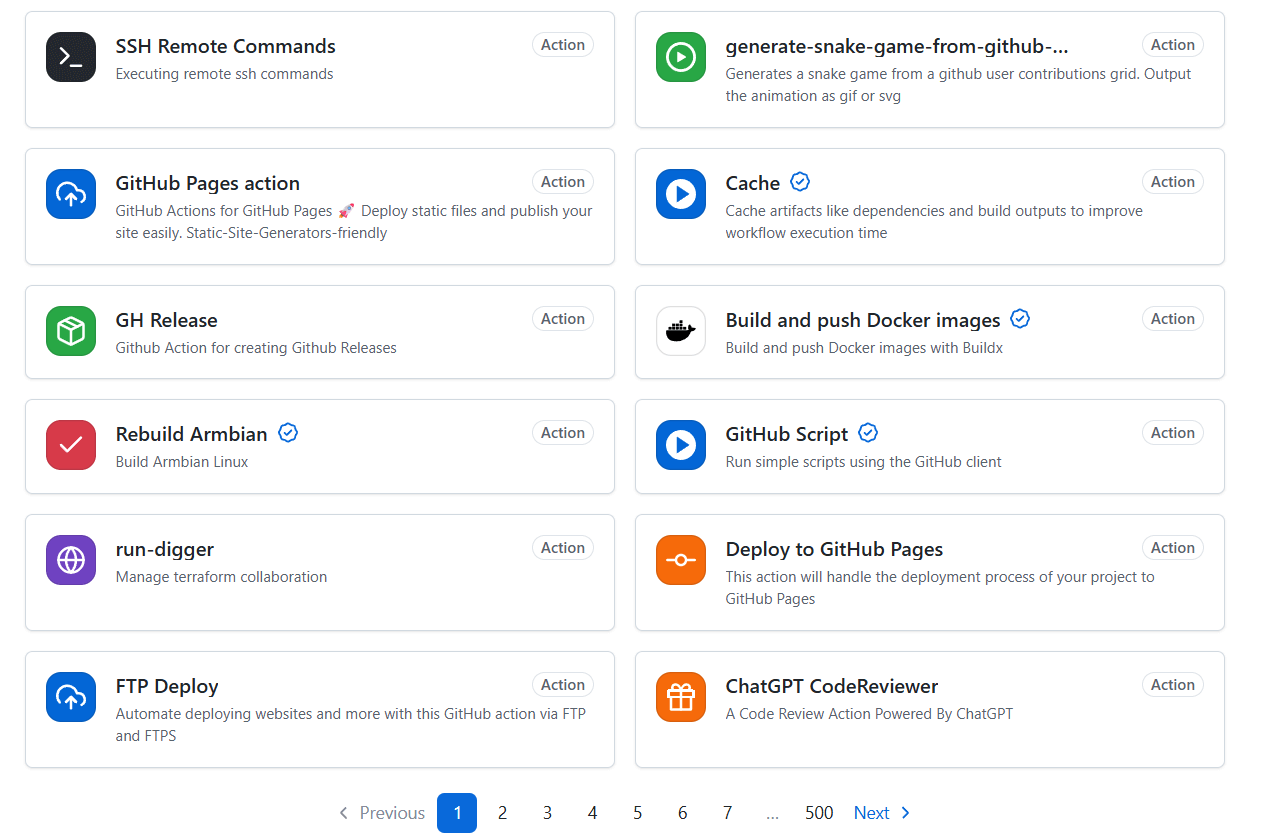Image resolution: width=1263 pixels, height=840 pixels.
Task: Click the run-digger purple globe icon
Action: point(71,560)
